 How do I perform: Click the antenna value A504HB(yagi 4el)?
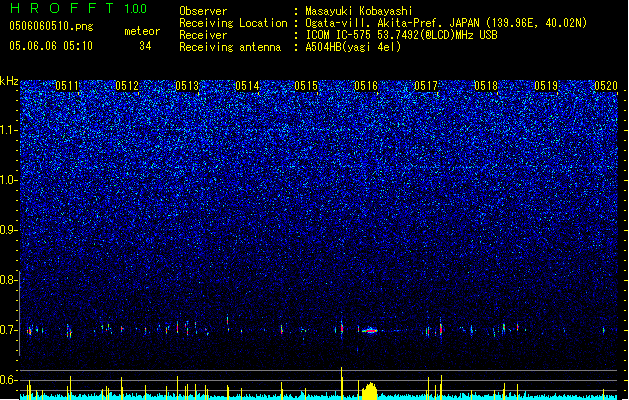pyautogui.click(x=353, y=47)
